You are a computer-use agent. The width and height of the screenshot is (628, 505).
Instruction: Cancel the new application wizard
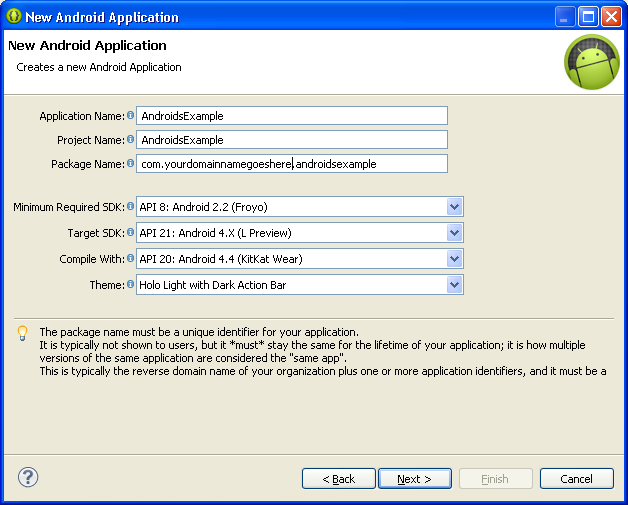point(577,479)
